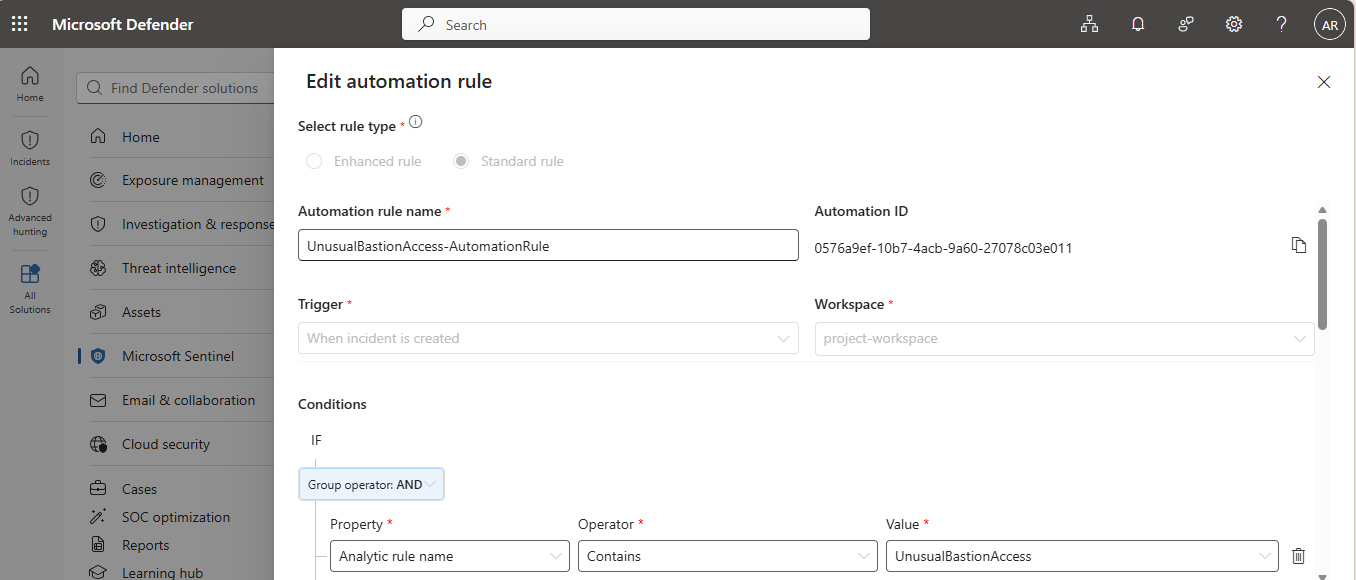Click the SOC optimization wand icon
Screen dimensions: 1356x580
point(98,517)
